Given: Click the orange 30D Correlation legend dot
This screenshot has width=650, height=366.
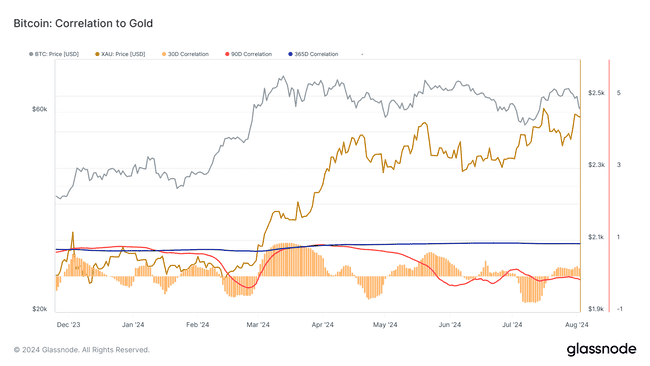Looking at the screenshot, I should tap(164, 54).
